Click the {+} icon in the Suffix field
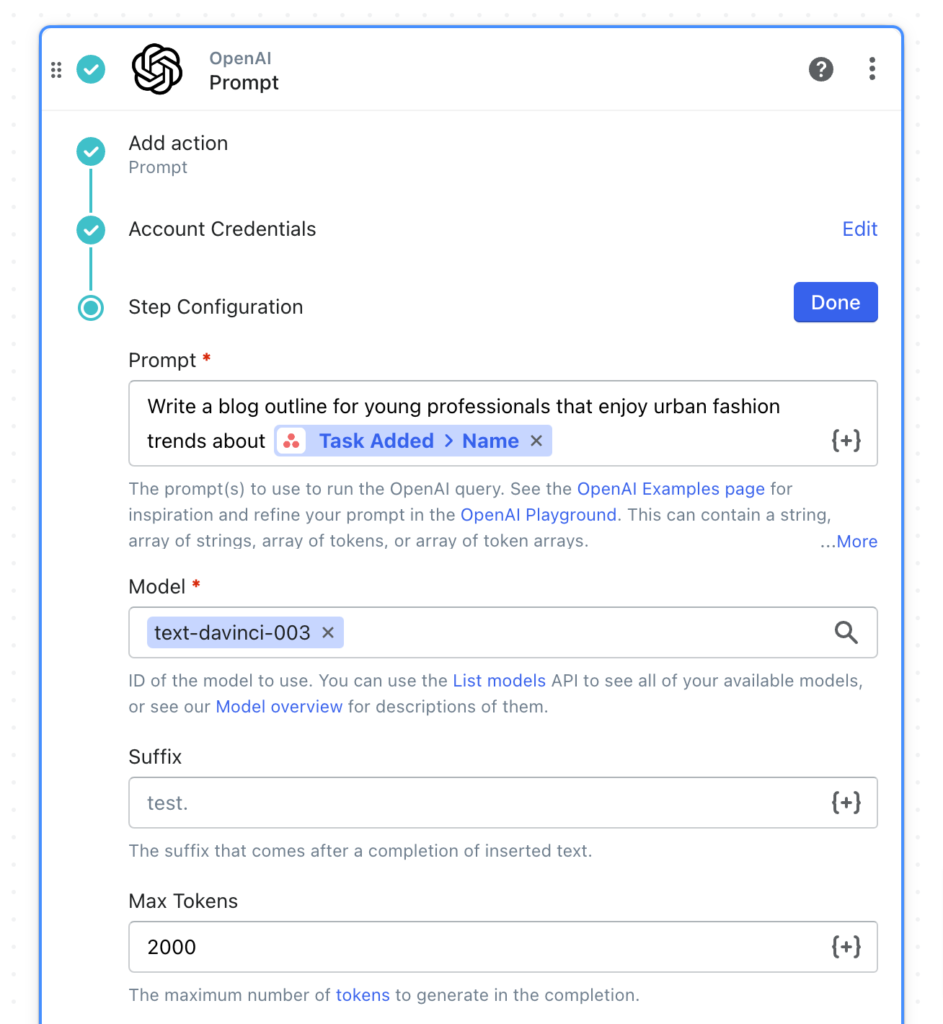The image size is (943, 1024). (846, 802)
